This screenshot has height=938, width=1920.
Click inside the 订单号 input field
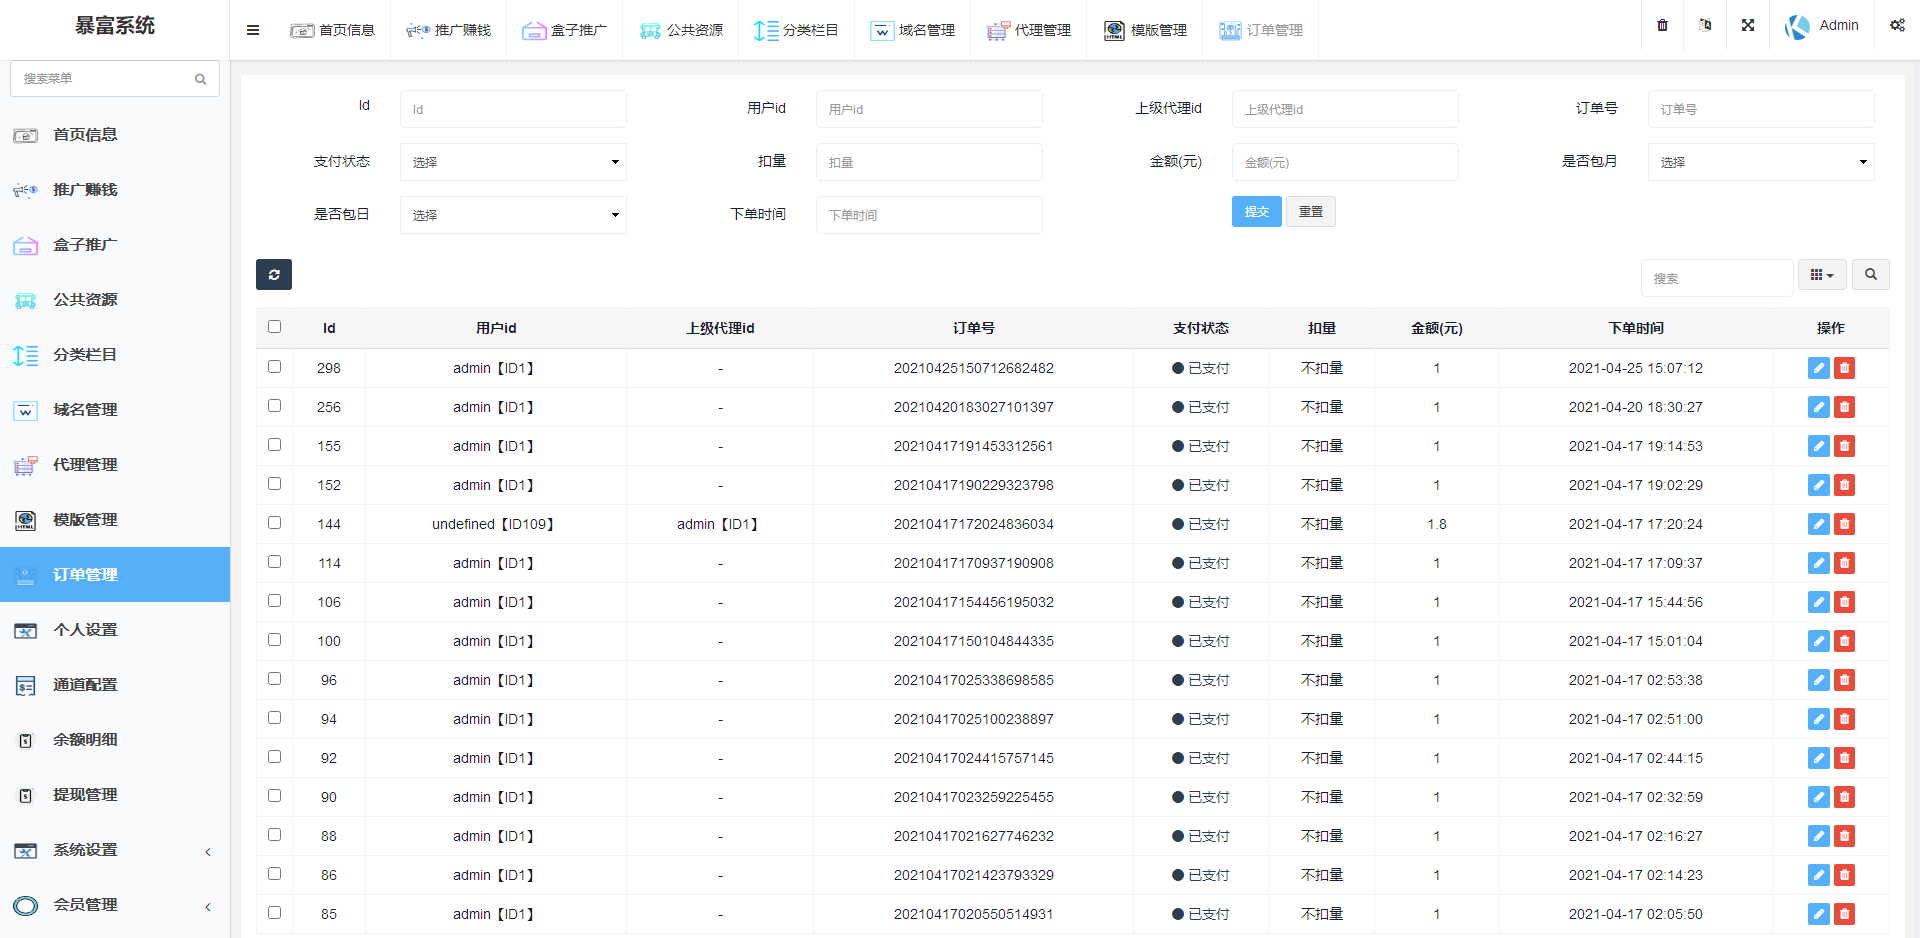tap(1760, 109)
